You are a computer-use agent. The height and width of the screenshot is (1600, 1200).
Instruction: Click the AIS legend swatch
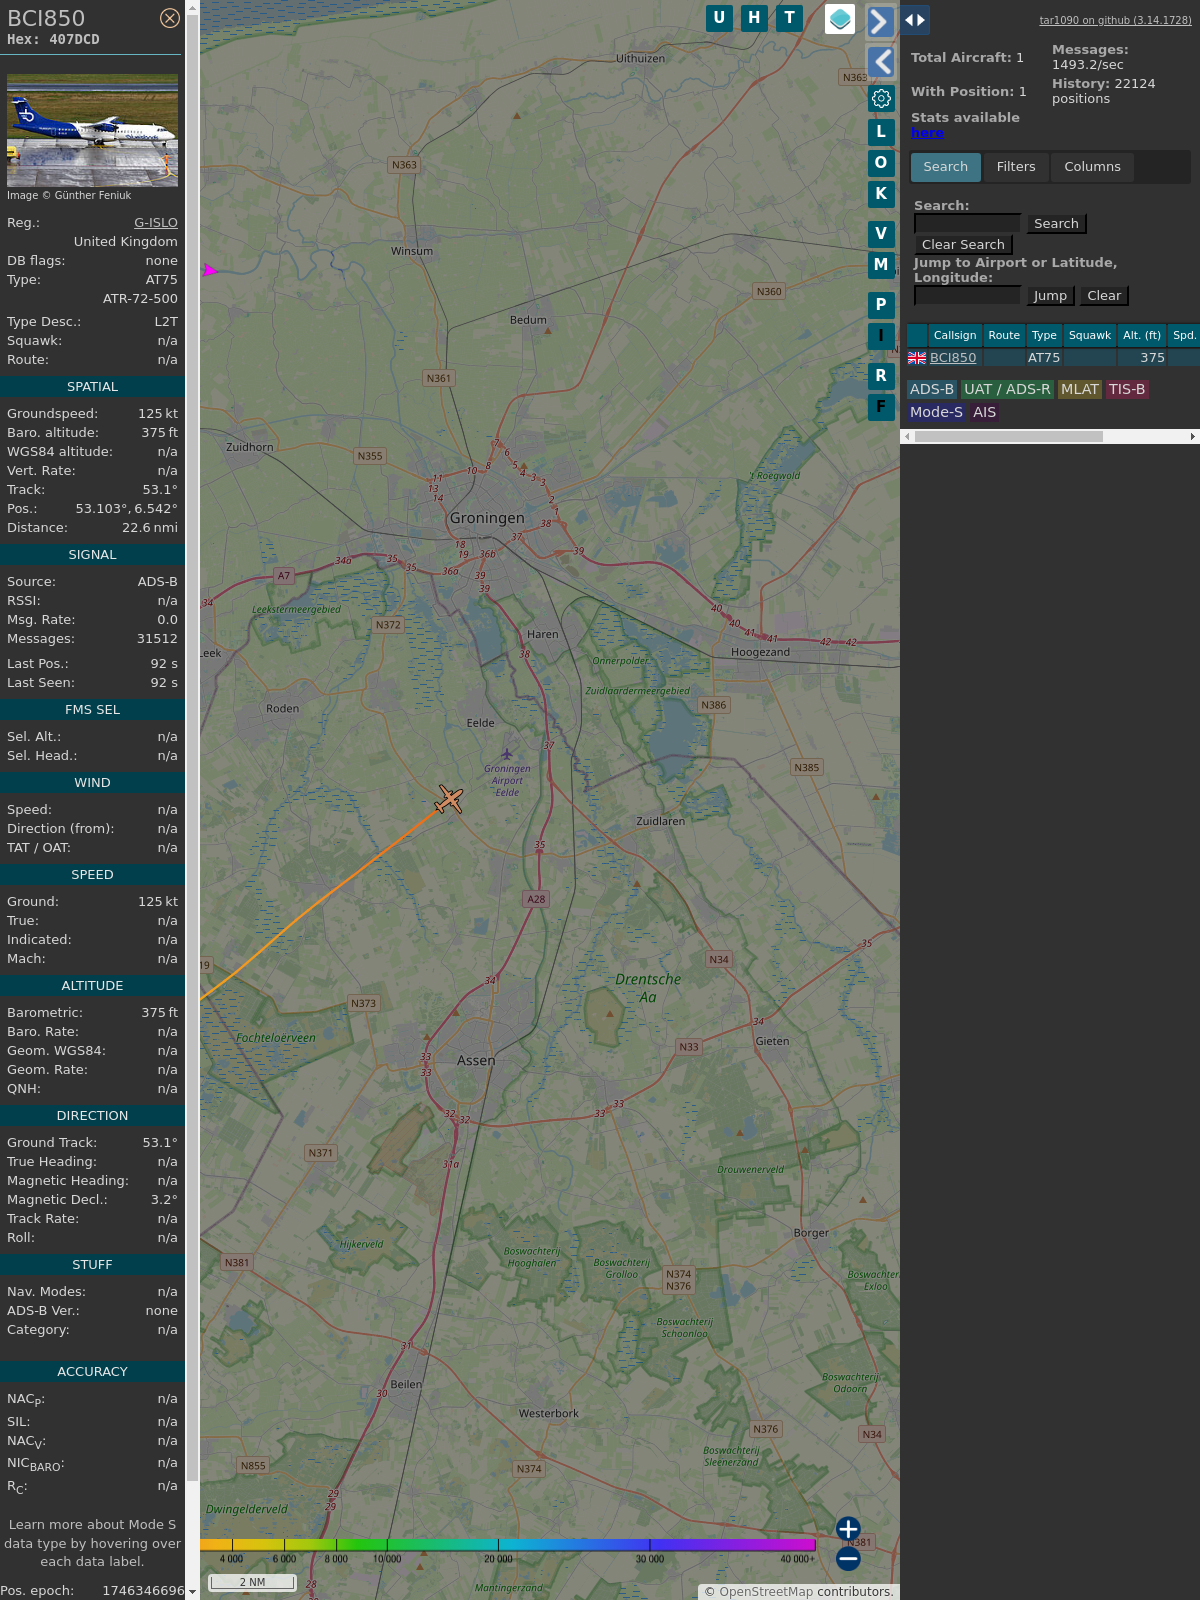click(x=985, y=413)
